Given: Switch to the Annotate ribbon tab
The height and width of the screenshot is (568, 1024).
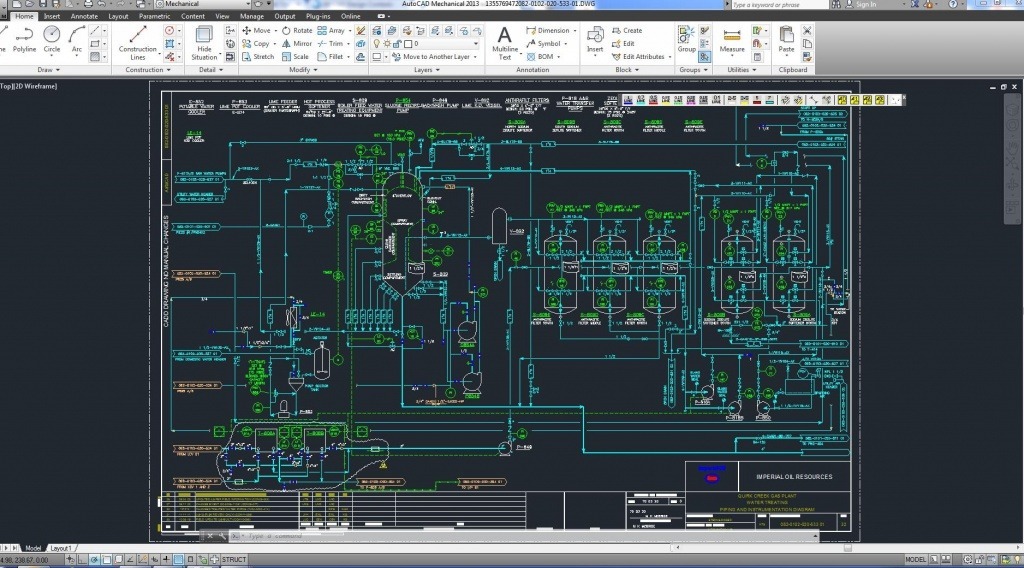Looking at the screenshot, I should point(84,16).
